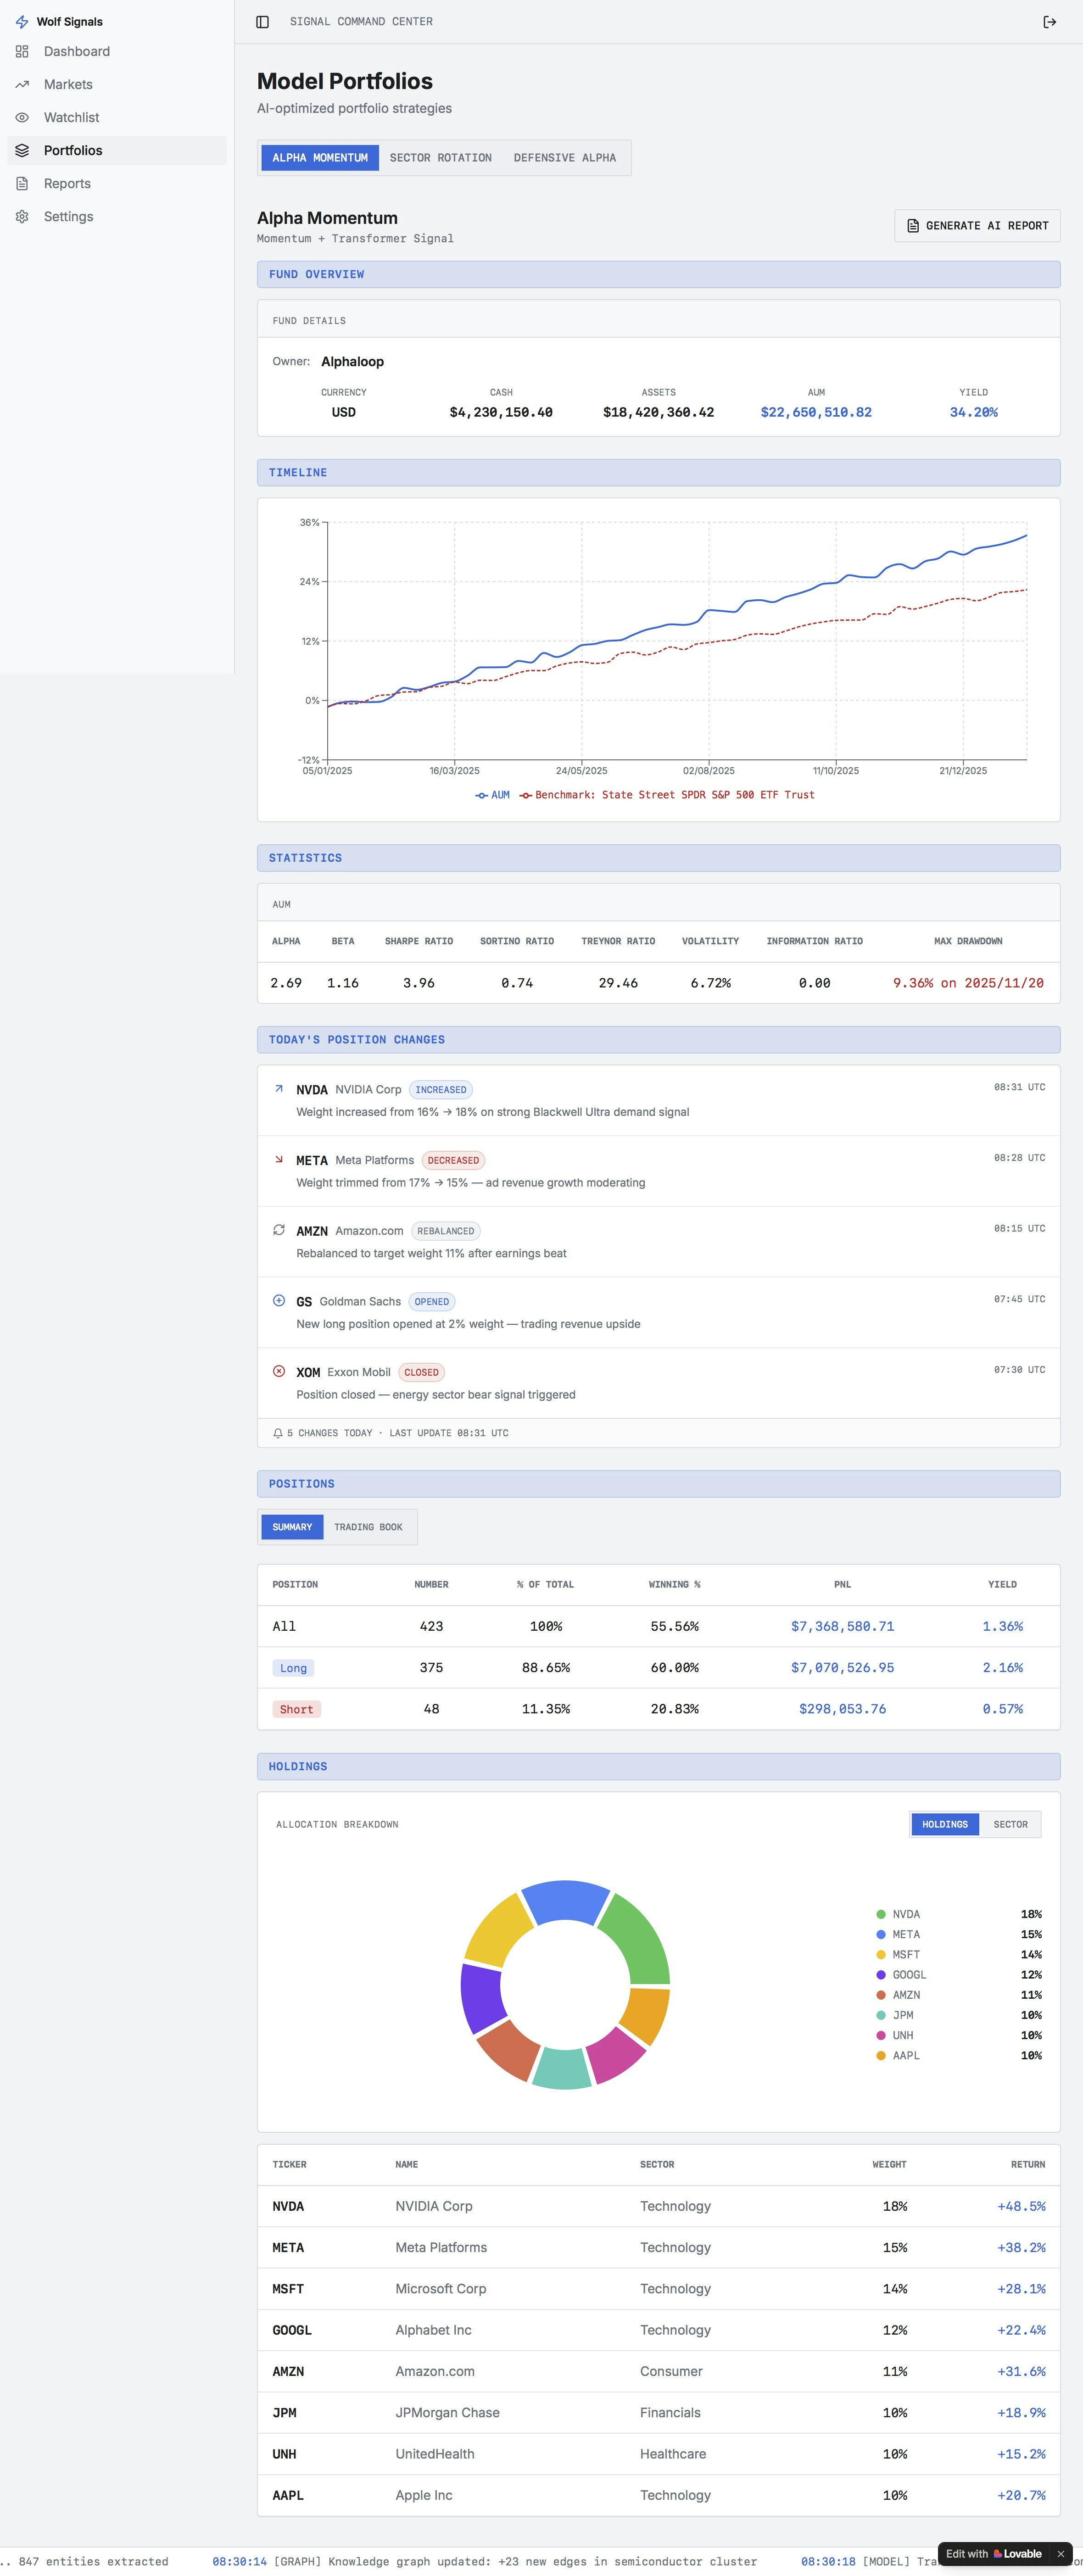Open Portfolios in the sidebar
The width and height of the screenshot is (1083, 2576).
click(x=73, y=151)
